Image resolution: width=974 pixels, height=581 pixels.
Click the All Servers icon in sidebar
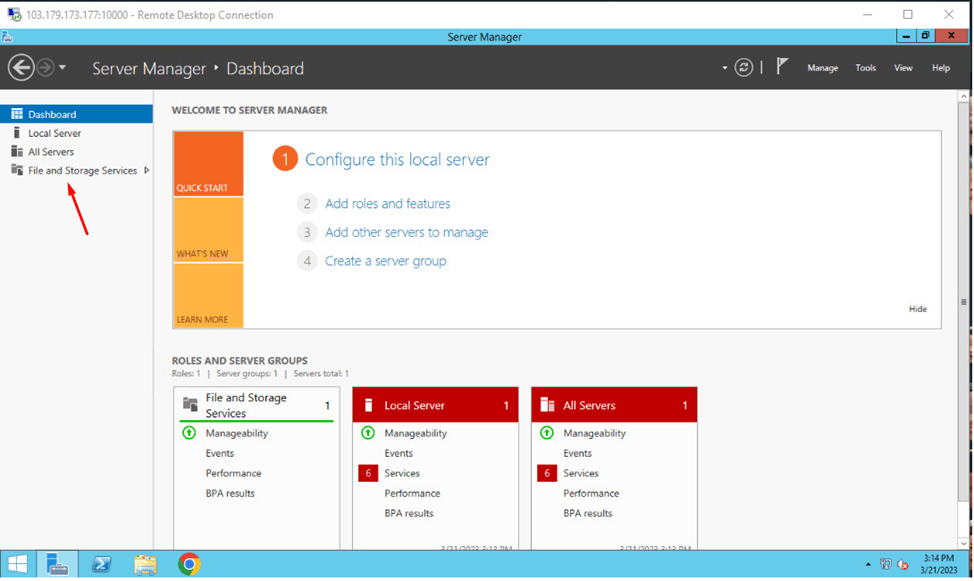pos(17,152)
